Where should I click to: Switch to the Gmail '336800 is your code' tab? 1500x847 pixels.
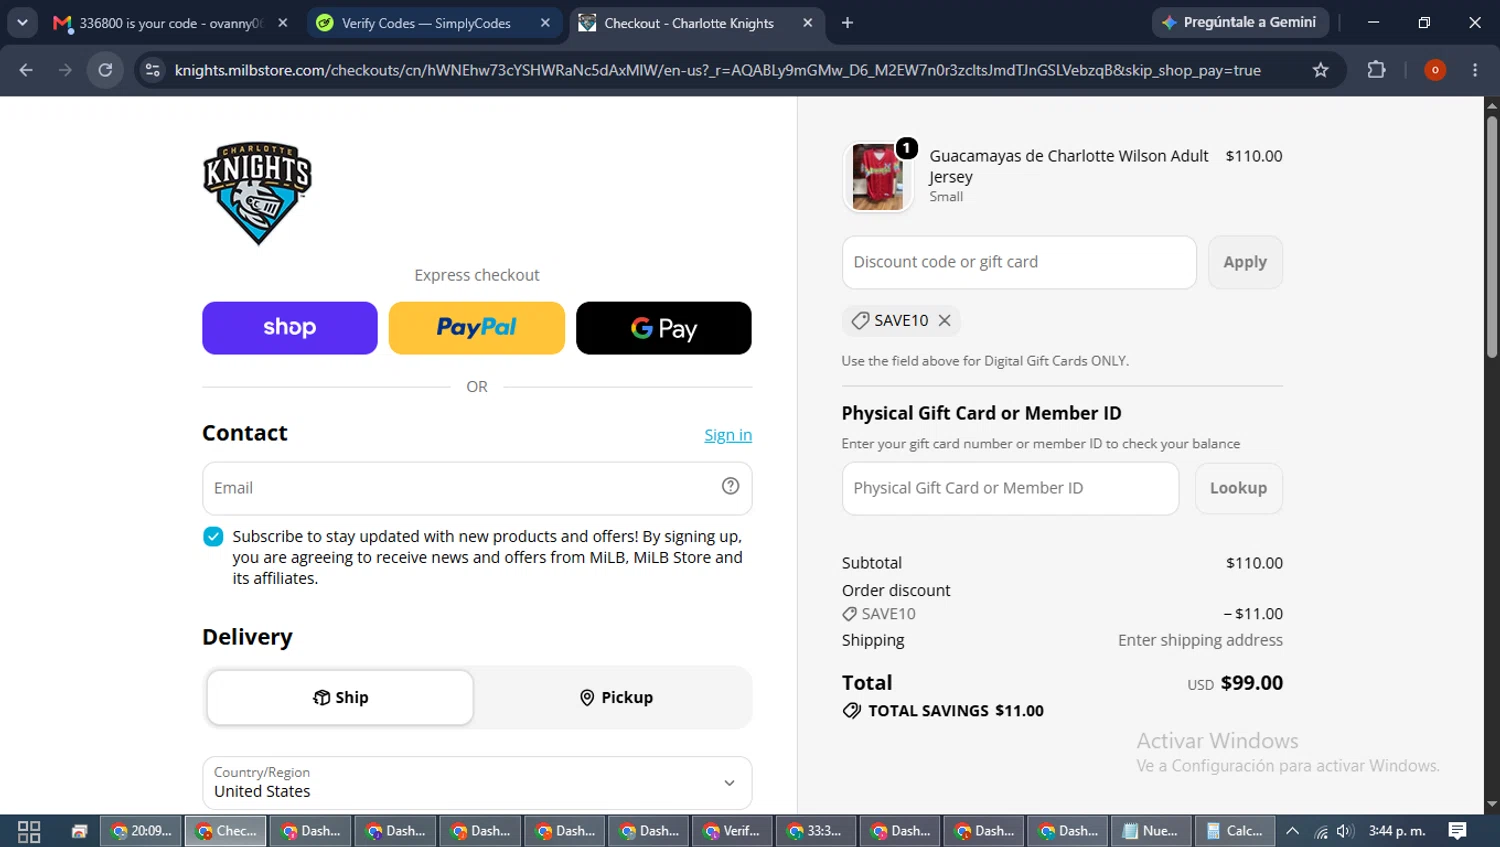tap(170, 23)
